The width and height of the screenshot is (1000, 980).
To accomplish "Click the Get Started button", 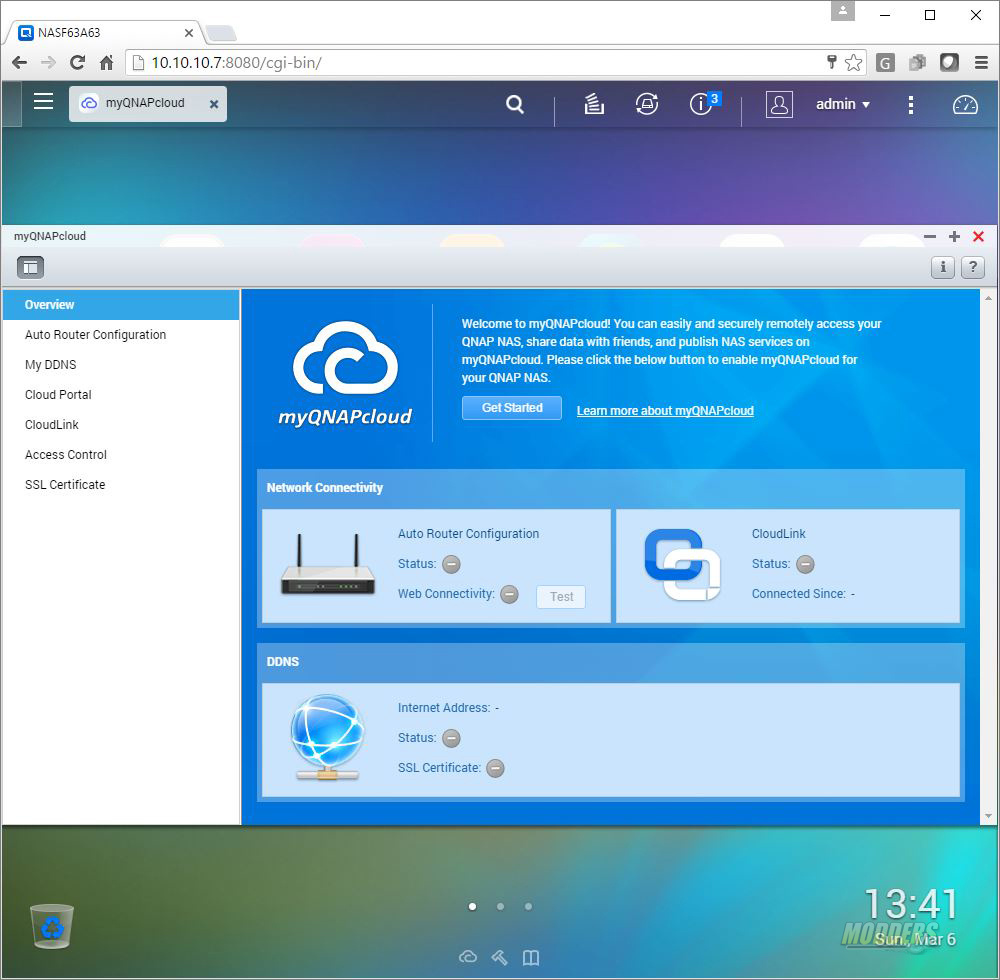I will [511, 408].
